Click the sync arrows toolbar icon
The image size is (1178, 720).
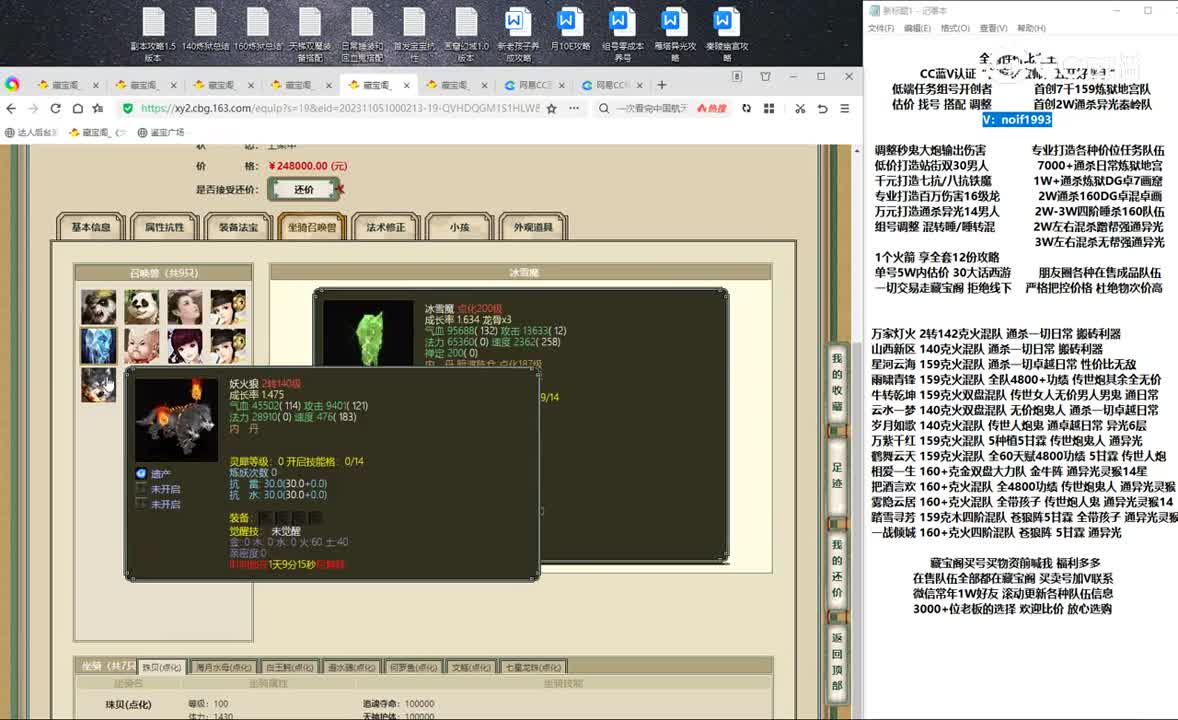tap(746, 108)
